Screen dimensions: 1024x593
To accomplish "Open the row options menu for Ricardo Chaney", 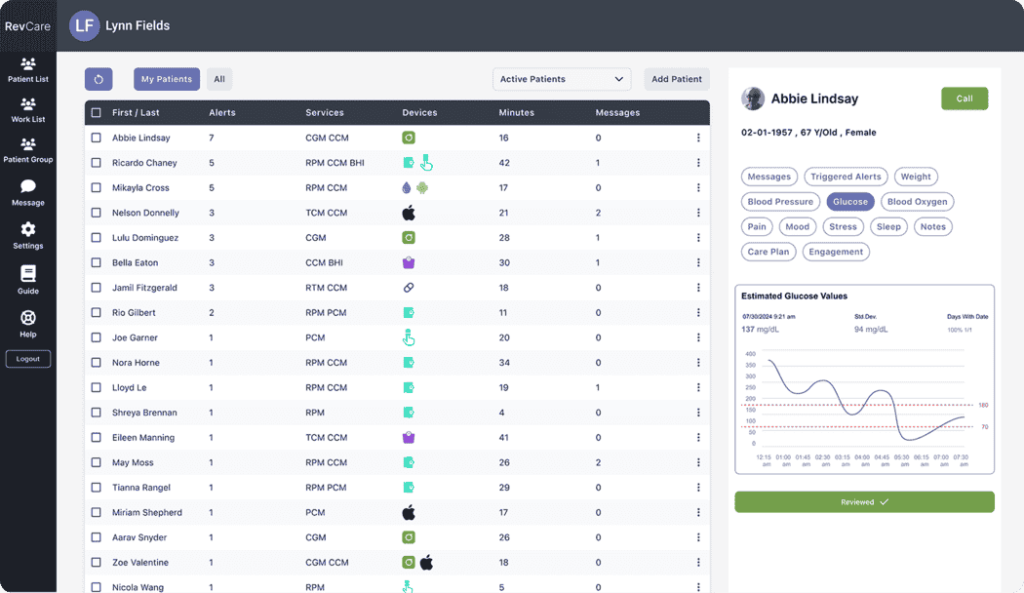I will click(696, 162).
